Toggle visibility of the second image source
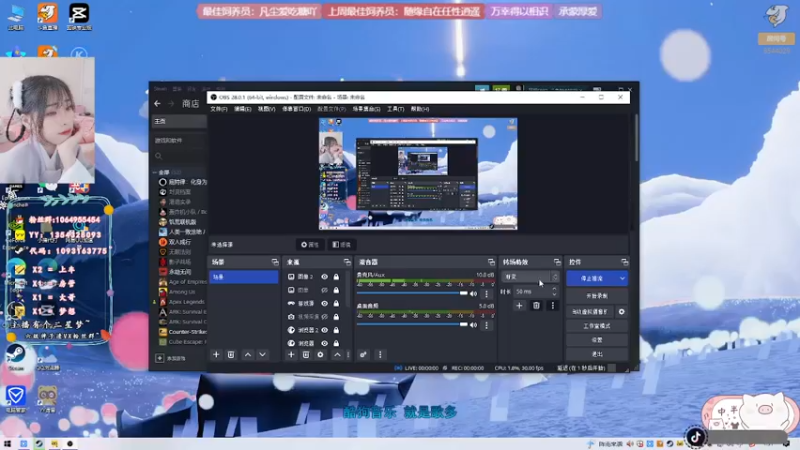This screenshot has height=450, width=800. tap(324, 290)
